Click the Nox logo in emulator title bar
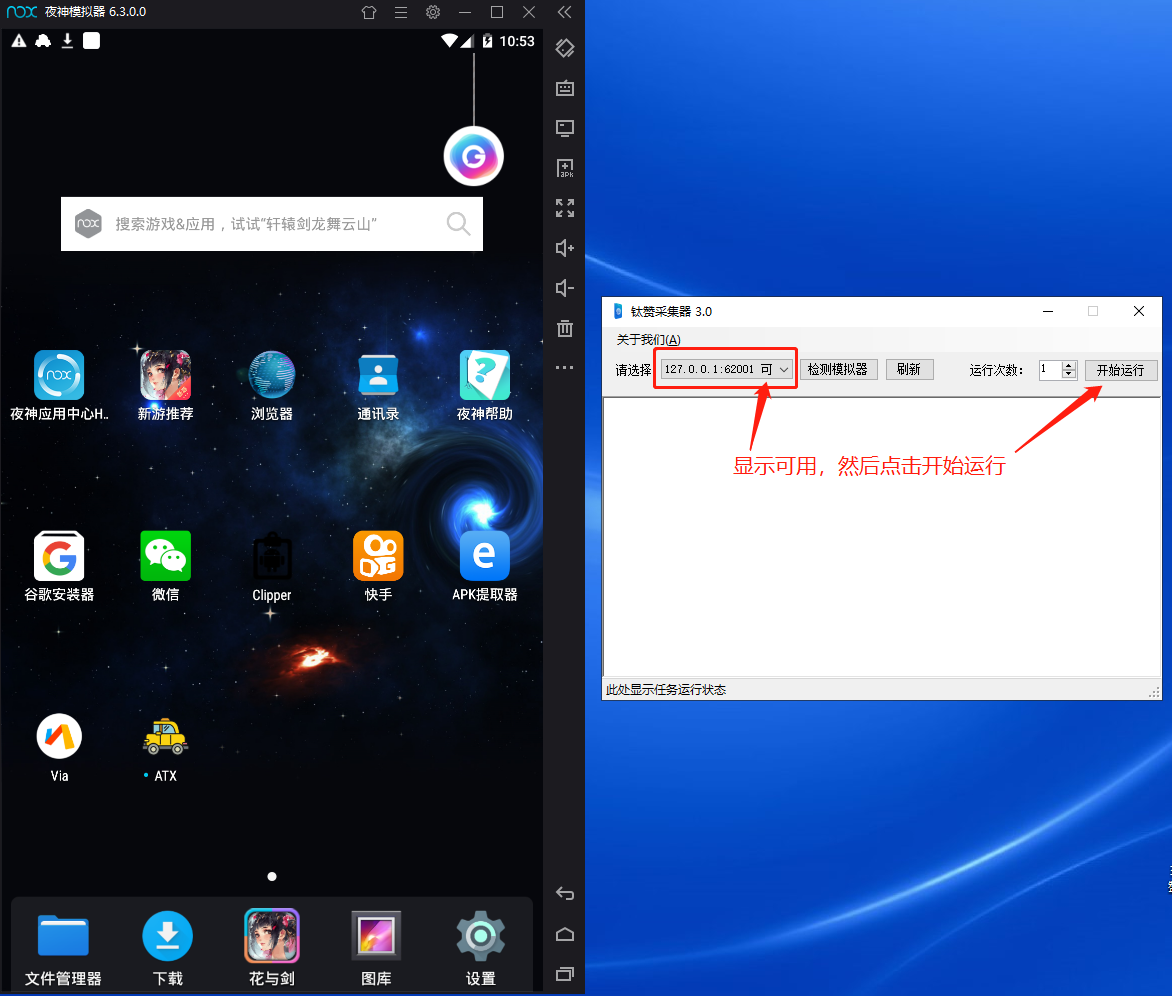Viewport: 1172px width, 996px height. point(22,12)
